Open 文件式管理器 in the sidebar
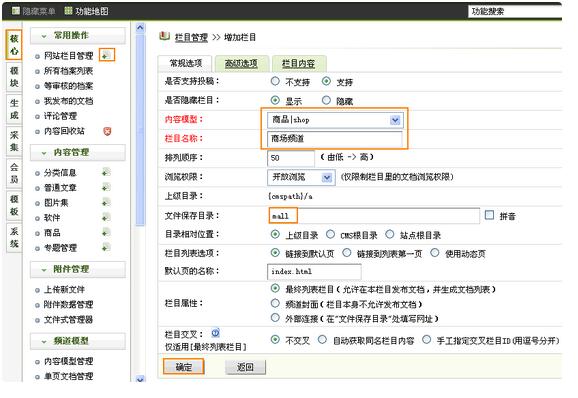This screenshot has width=578, height=398. (69, 320)
